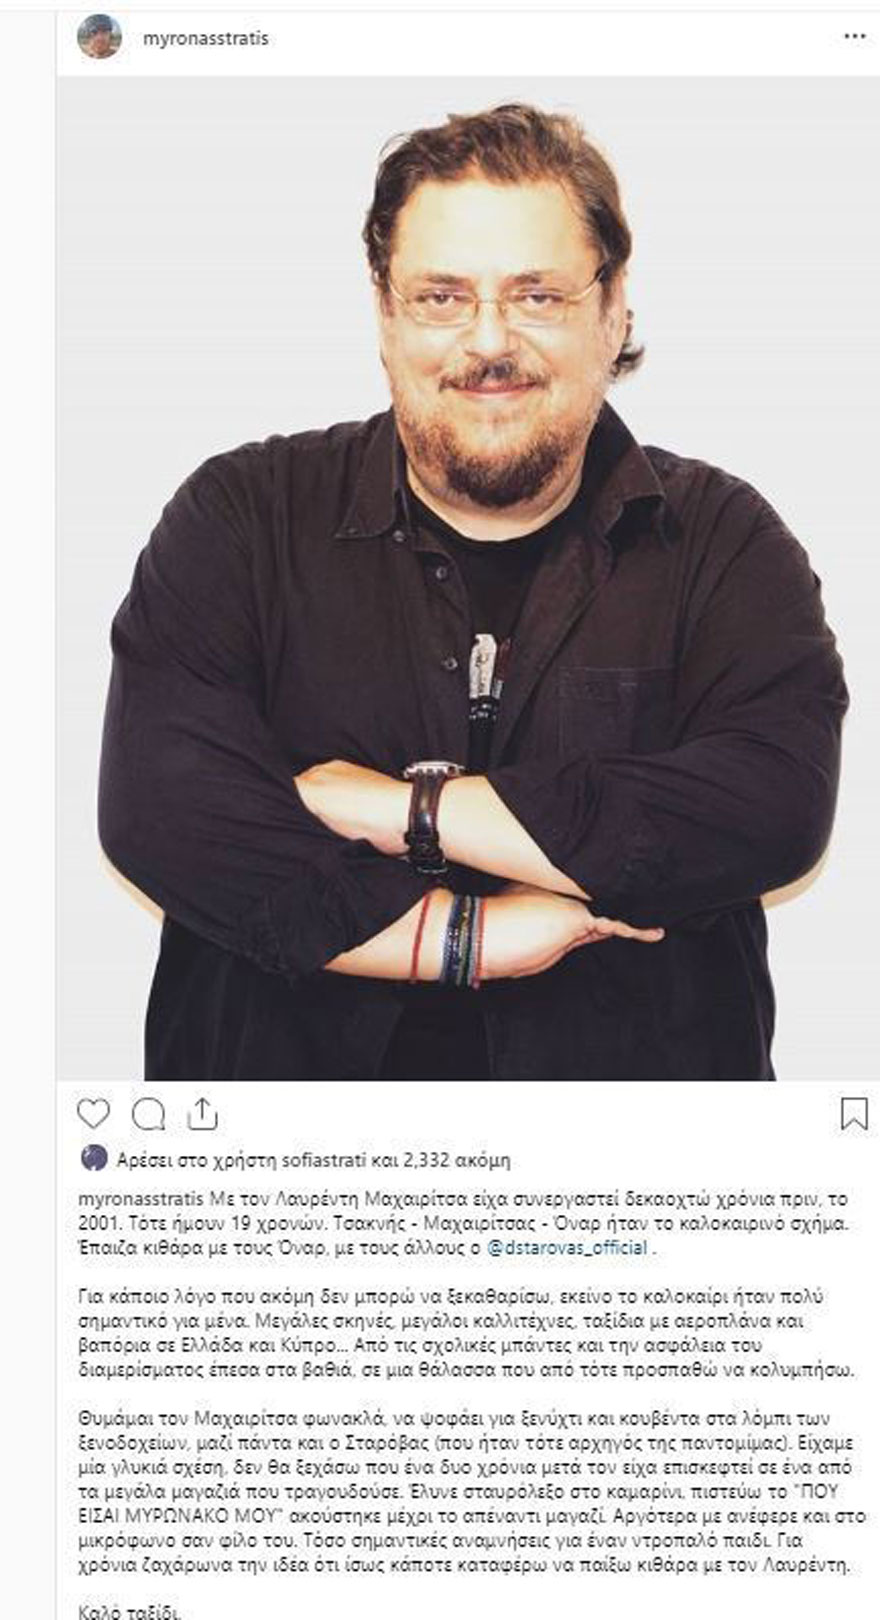Like the post with the heart icon
The width and height of the screenshot is (880, 1620).
(93, 1113)
